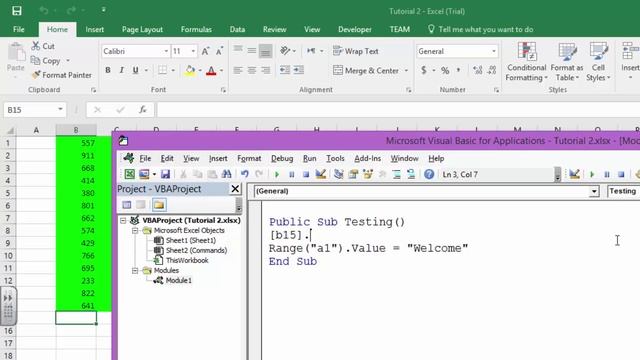
Task: Open the Conditional Formatting dropdown
Action: (526, 62)
